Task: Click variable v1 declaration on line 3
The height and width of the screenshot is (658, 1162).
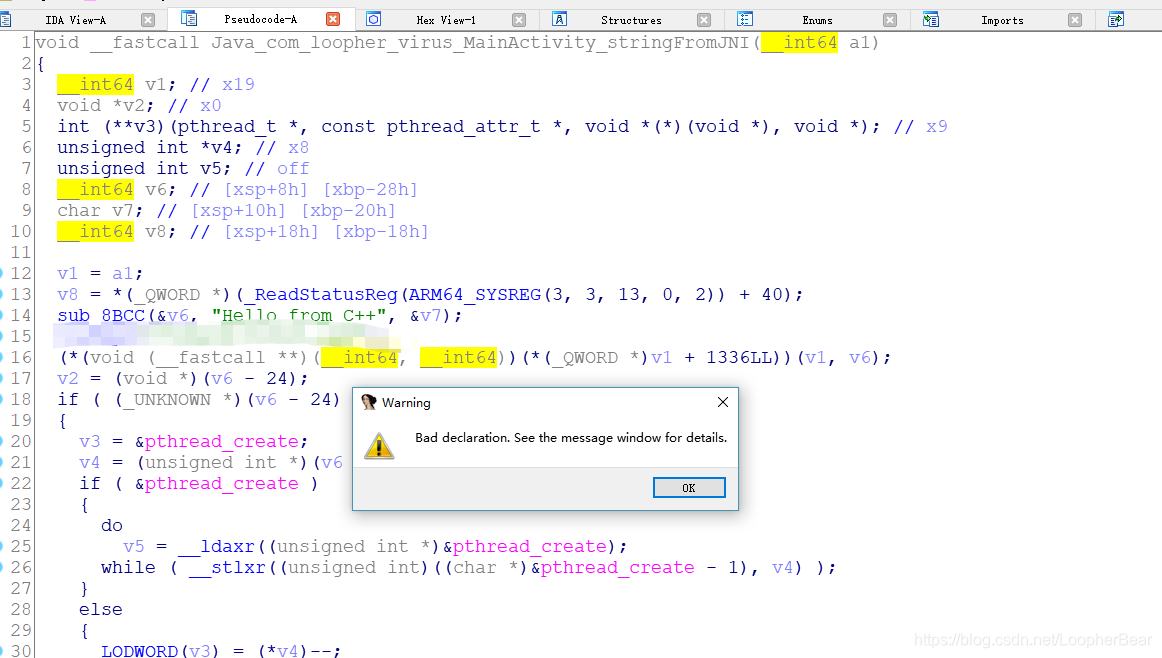Action: (x=156, y=84)
